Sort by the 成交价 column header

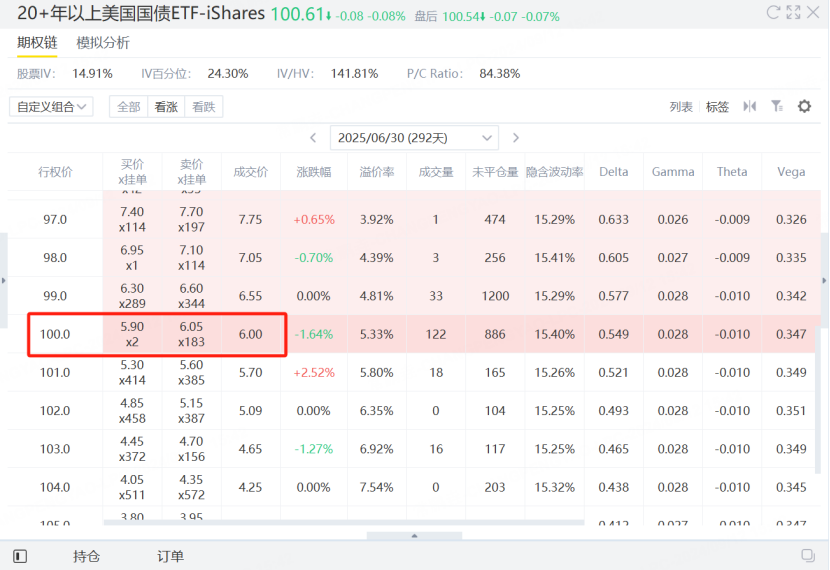[x=251, y=172]
